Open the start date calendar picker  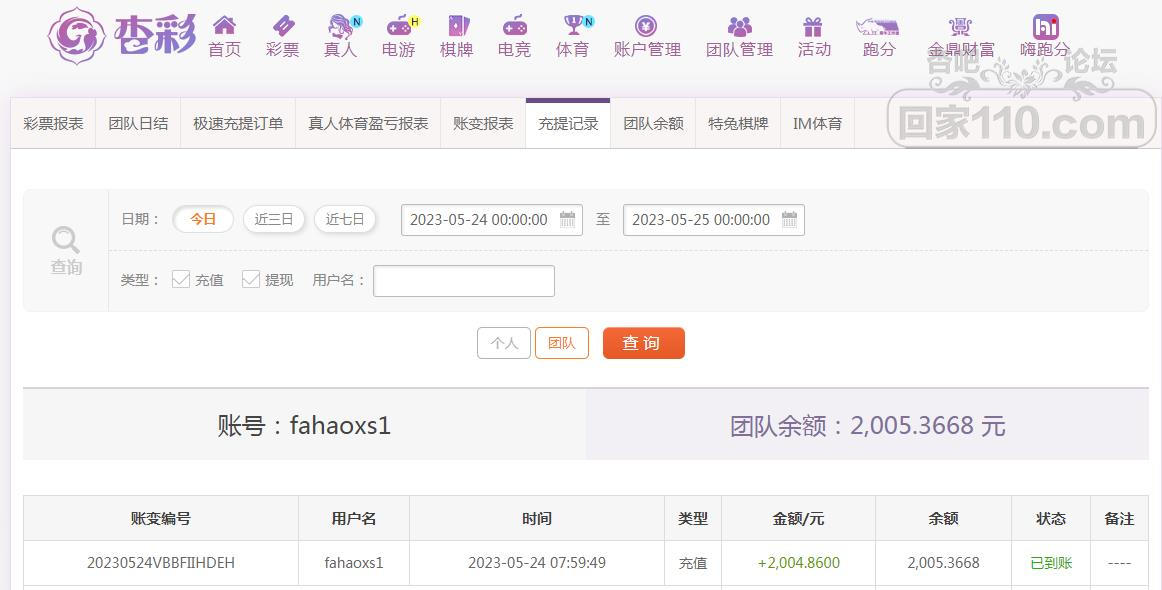pos(568,219)
